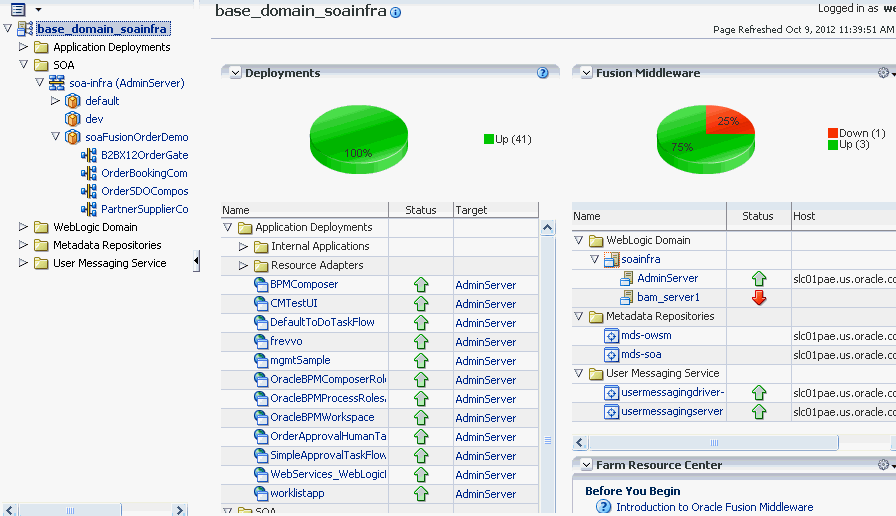This screenshot has height=516, width=896.
Task: Click the up status arrow for CMTestUI
Action: (x=421, y=303)
